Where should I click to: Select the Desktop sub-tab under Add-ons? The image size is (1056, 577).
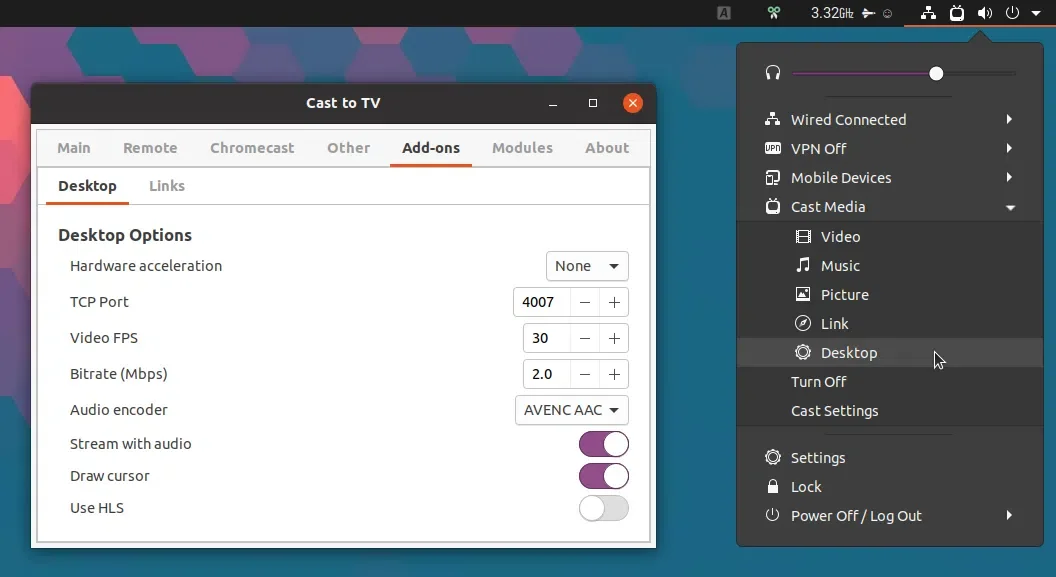point(88,186)
